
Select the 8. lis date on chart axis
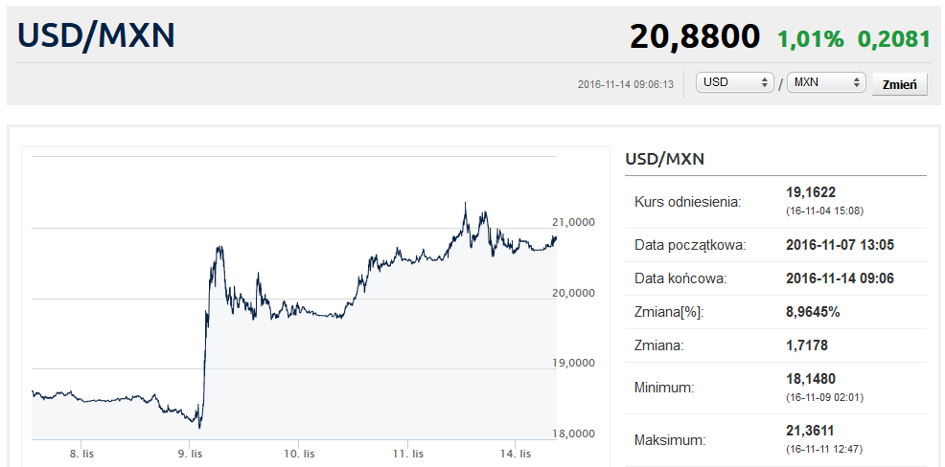(x=81, y=453)
